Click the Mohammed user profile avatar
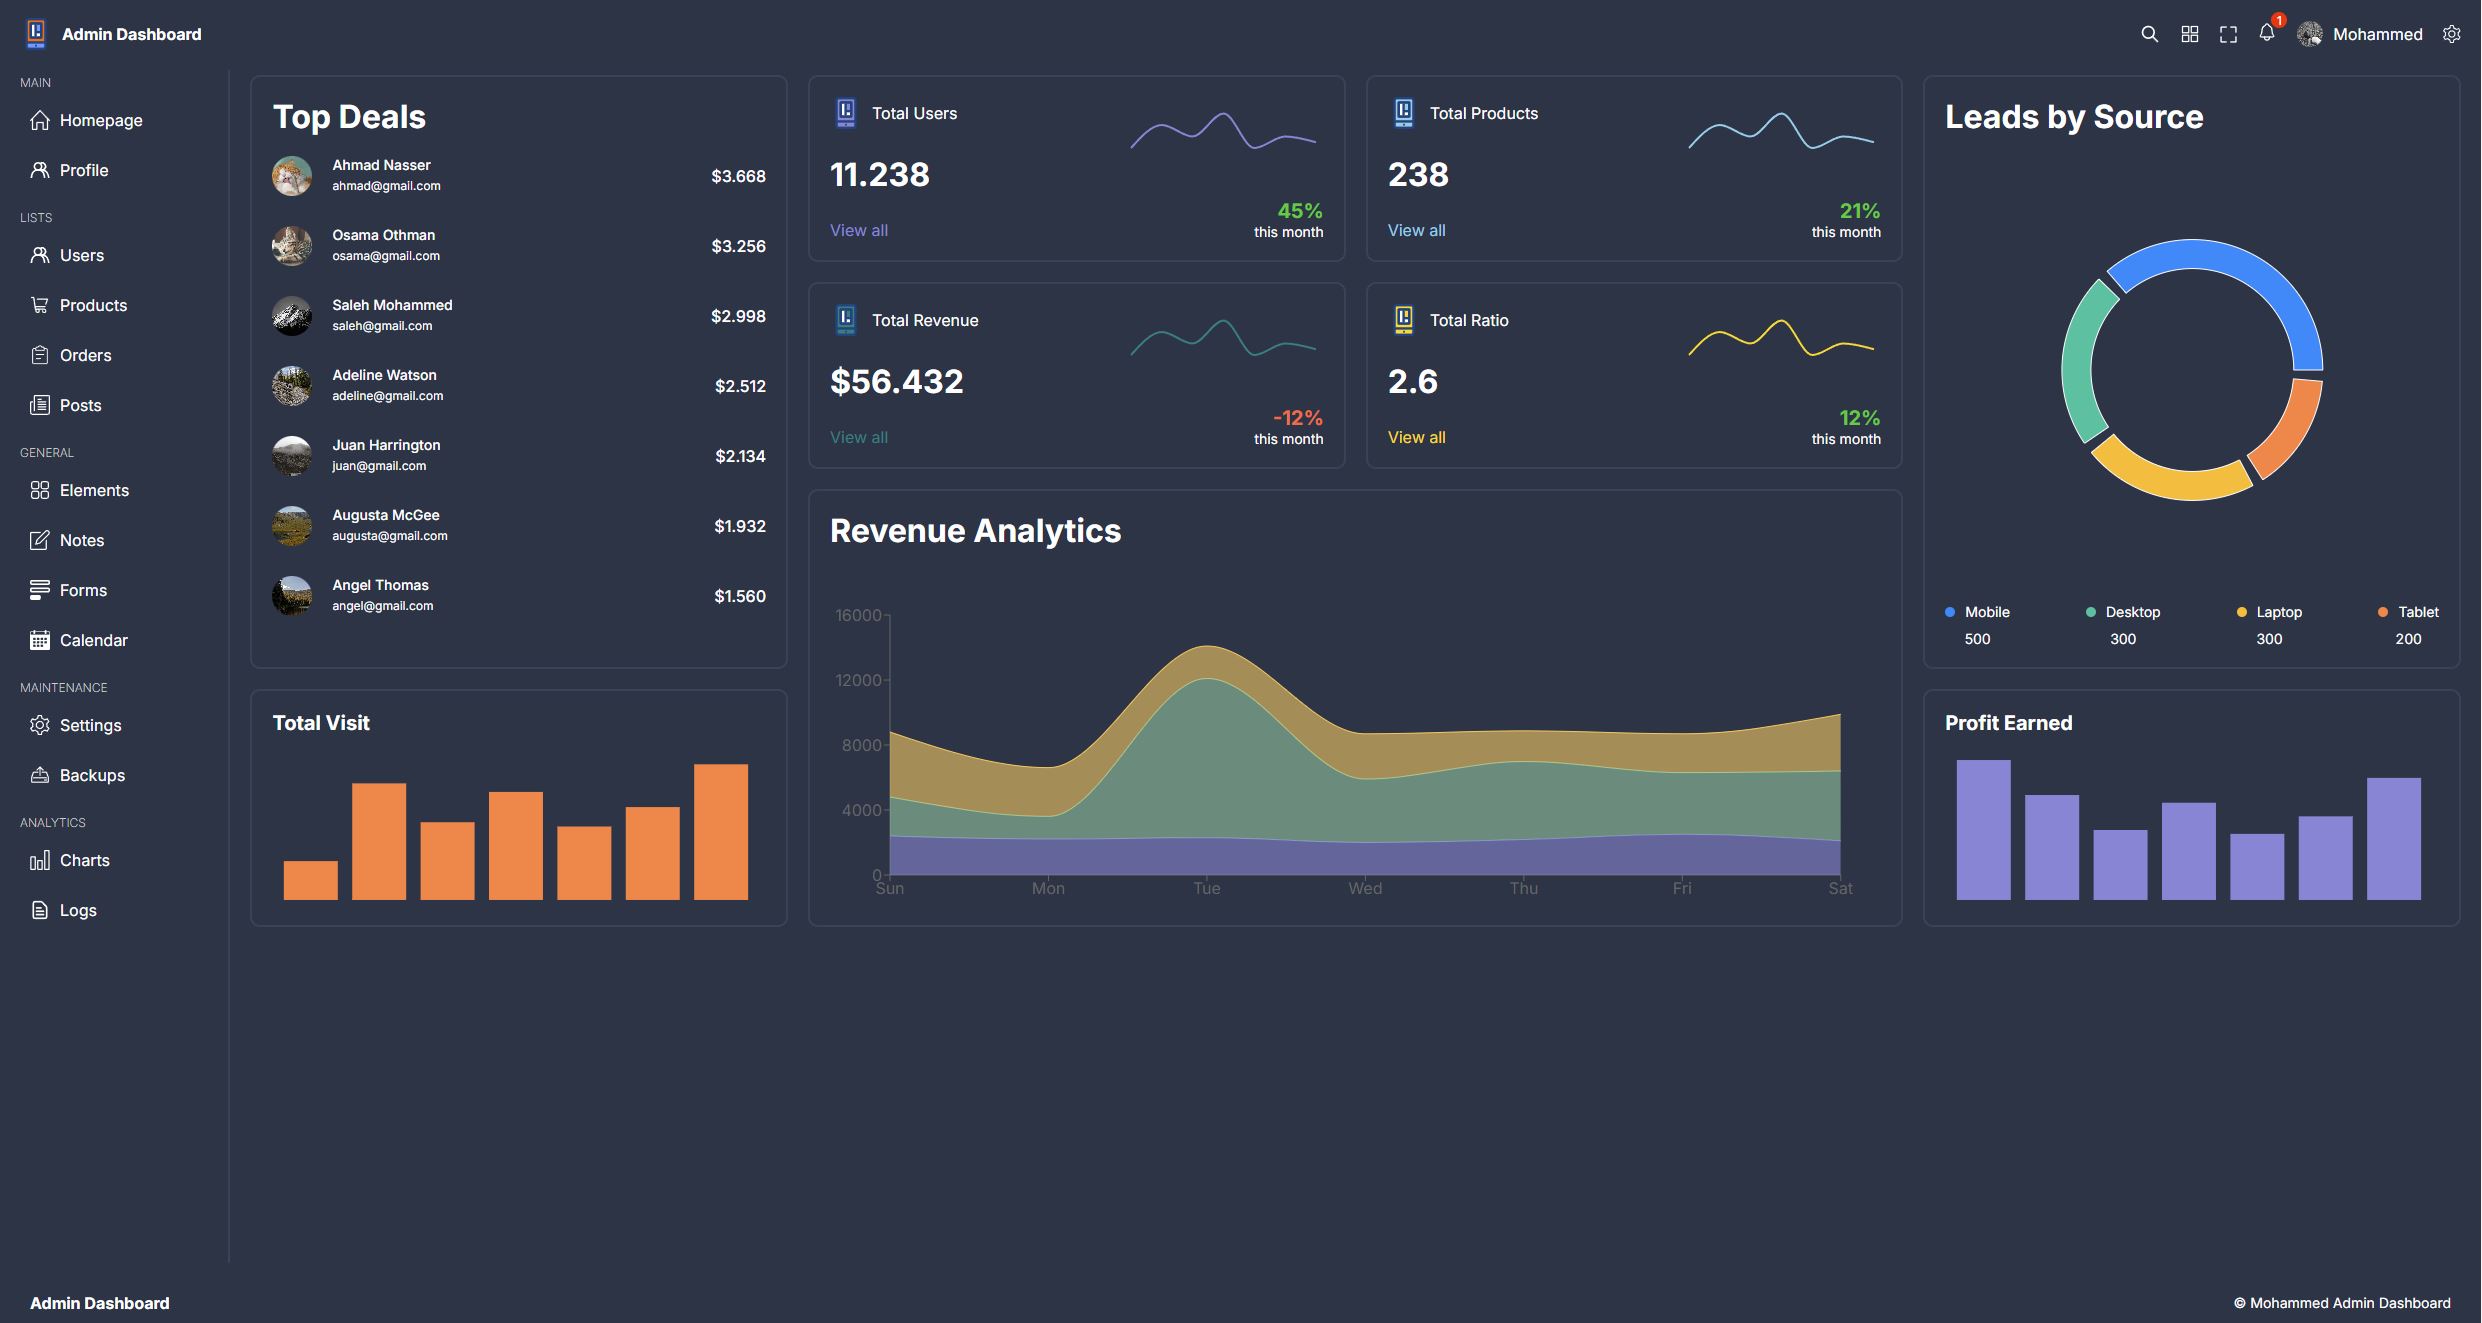Screen dimensions: 2482x1323 pyautogui.click(x=2309, y=34)
